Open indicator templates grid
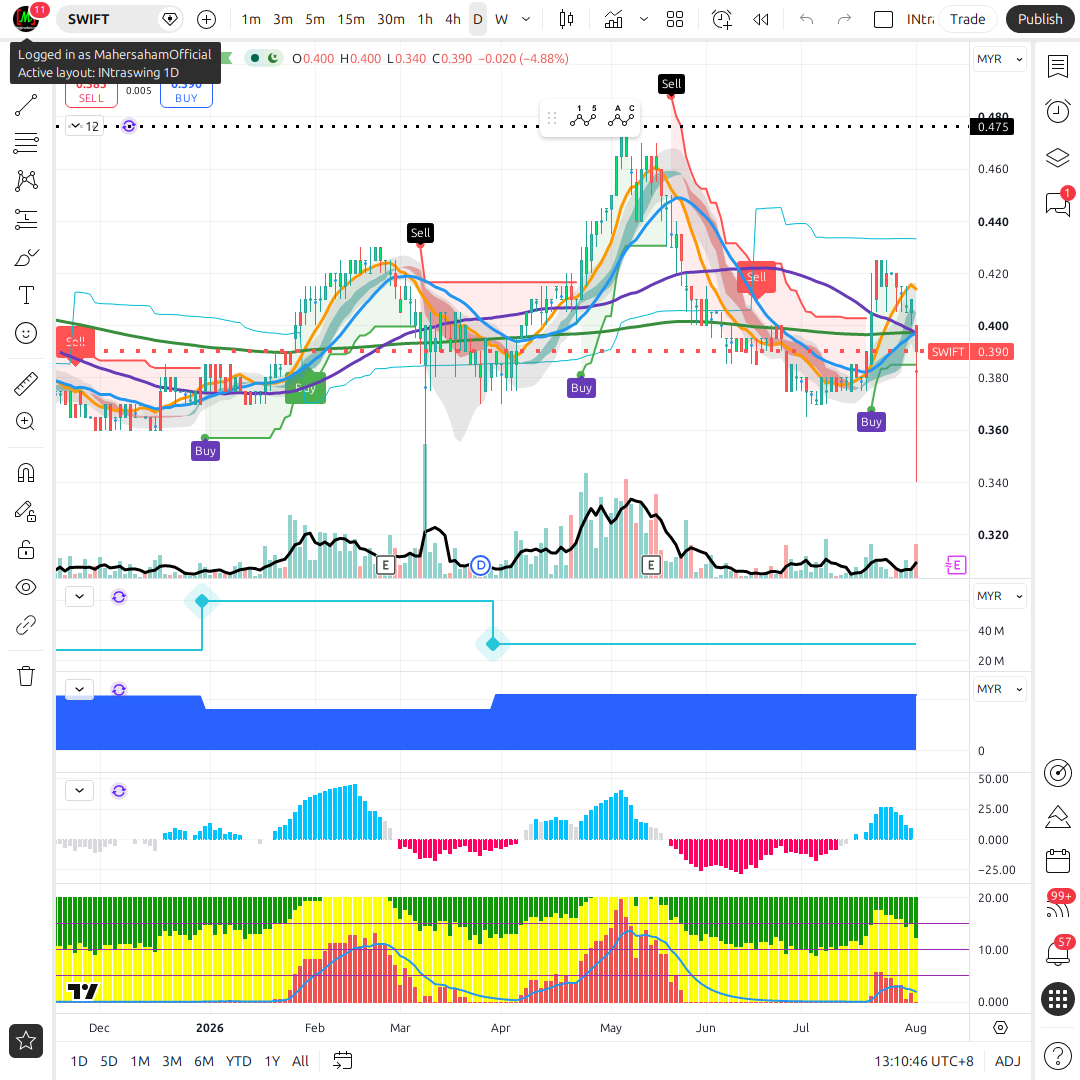 [675, 19]
